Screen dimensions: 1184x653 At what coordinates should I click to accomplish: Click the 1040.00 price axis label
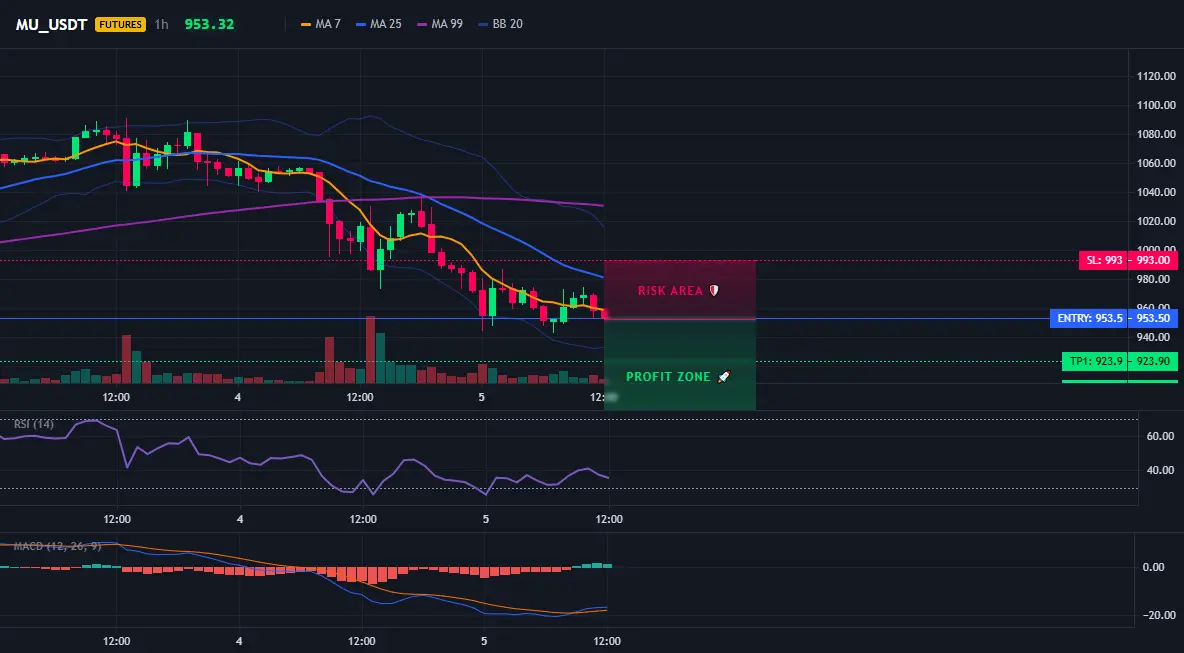[x=1156, y=193]
